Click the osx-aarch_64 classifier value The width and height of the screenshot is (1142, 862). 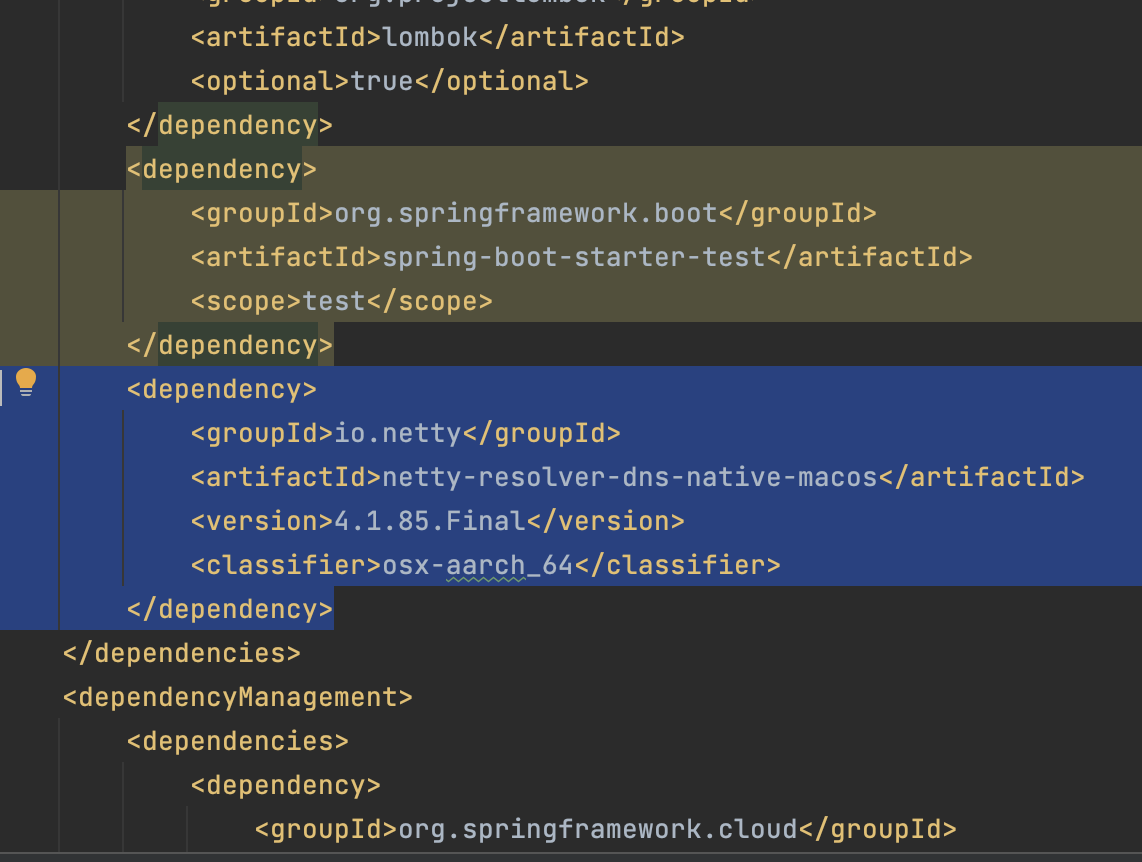(x=477, y=565)
